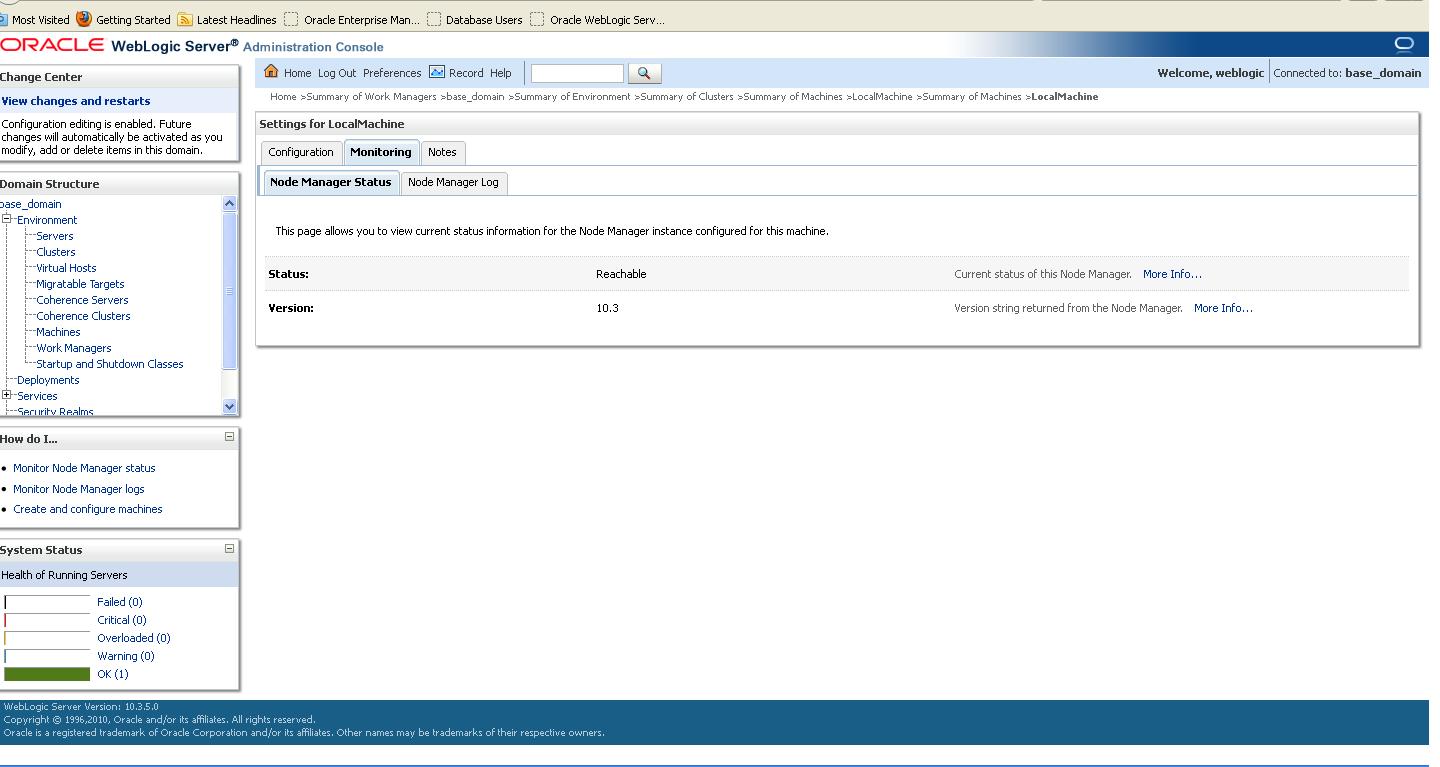Click the green OK health status bar
Screen dimensions: 1440x767
click(46, 674)
